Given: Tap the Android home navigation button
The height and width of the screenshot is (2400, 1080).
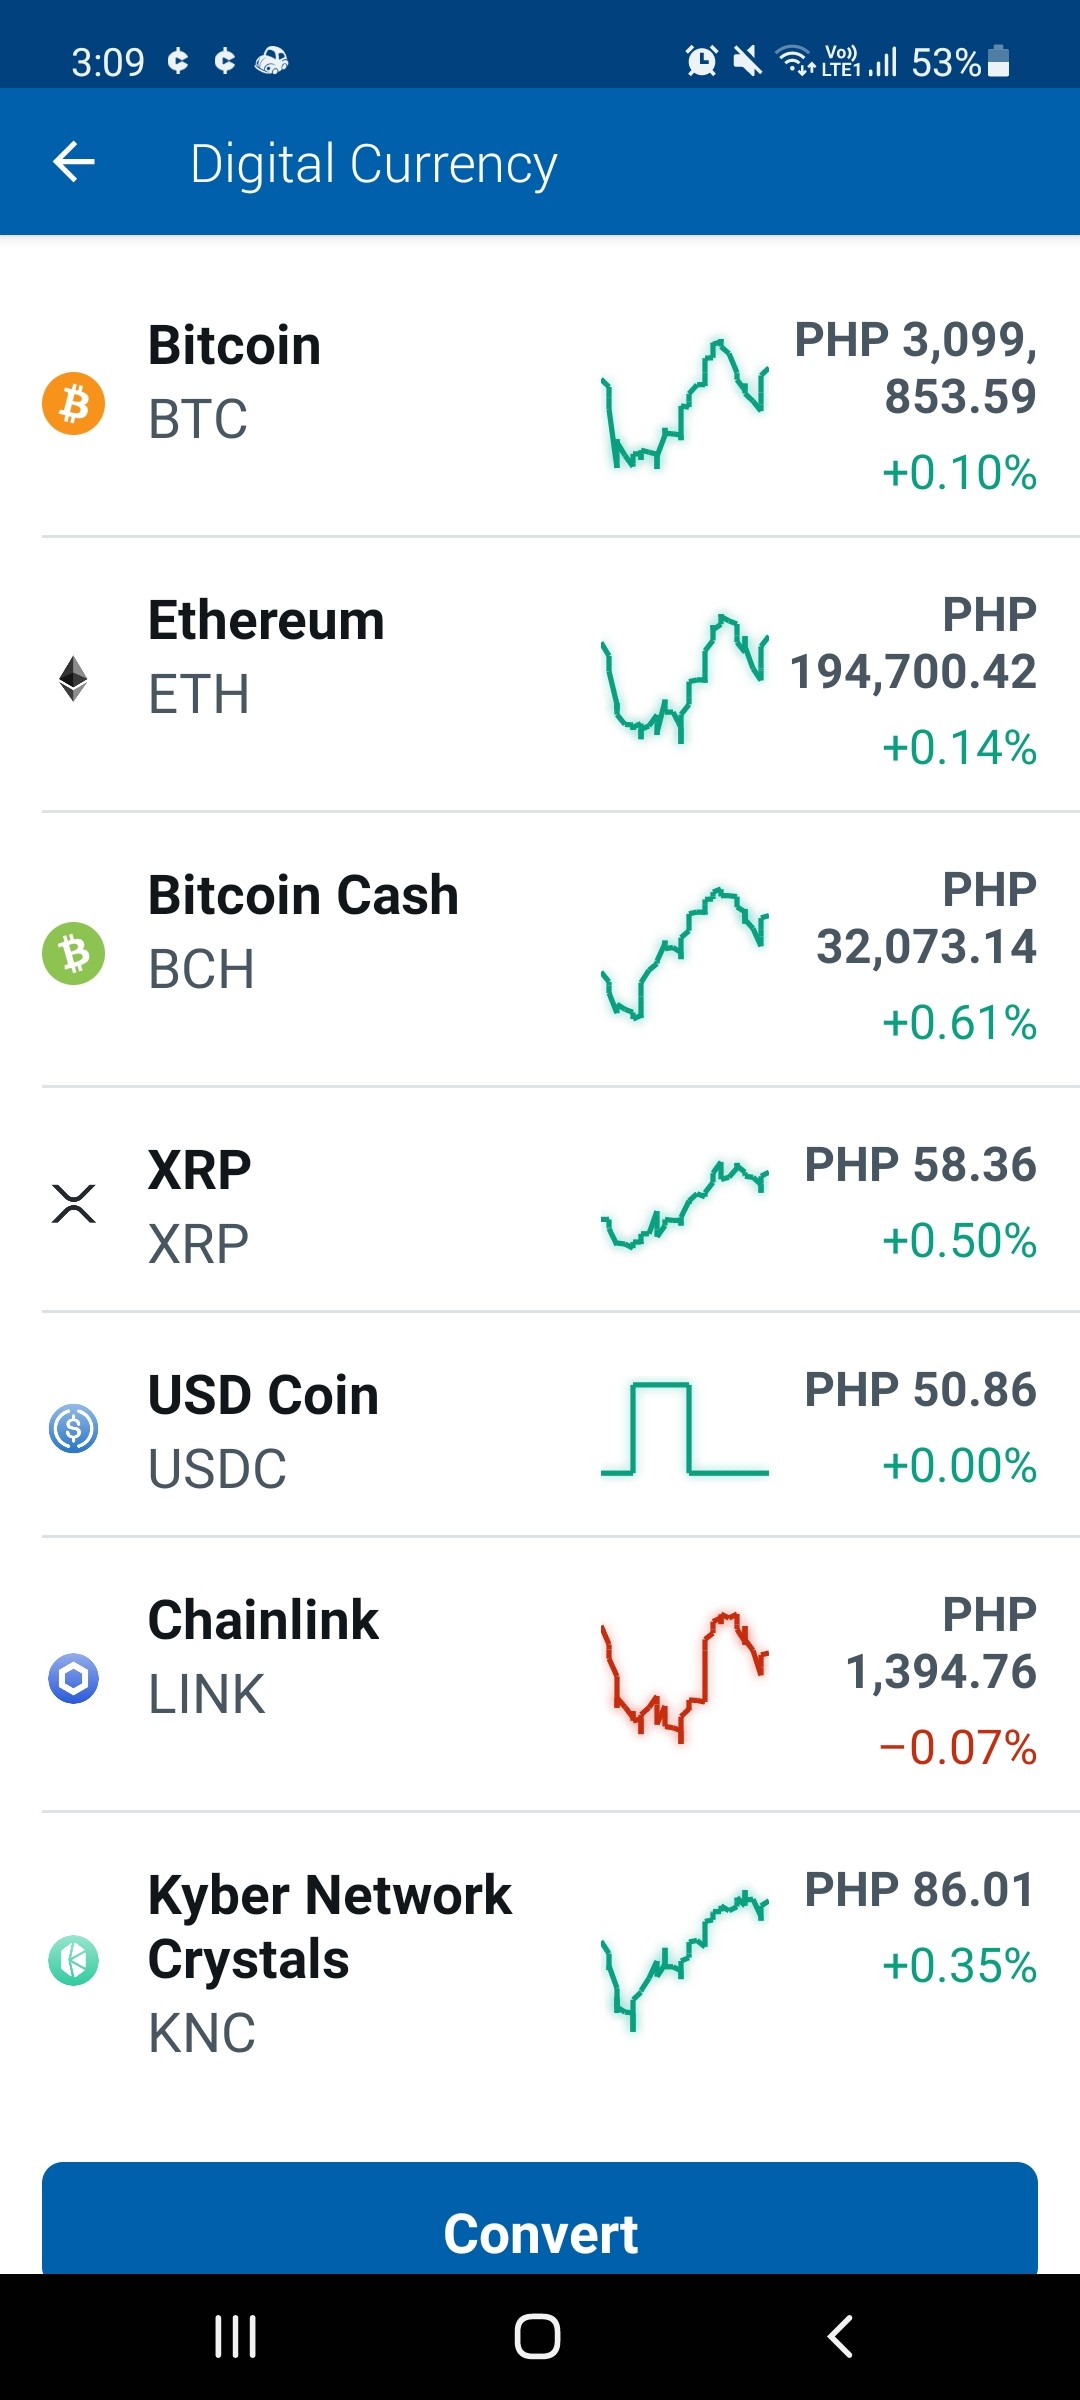Looking at the screenshot, I should point(537,2336).
